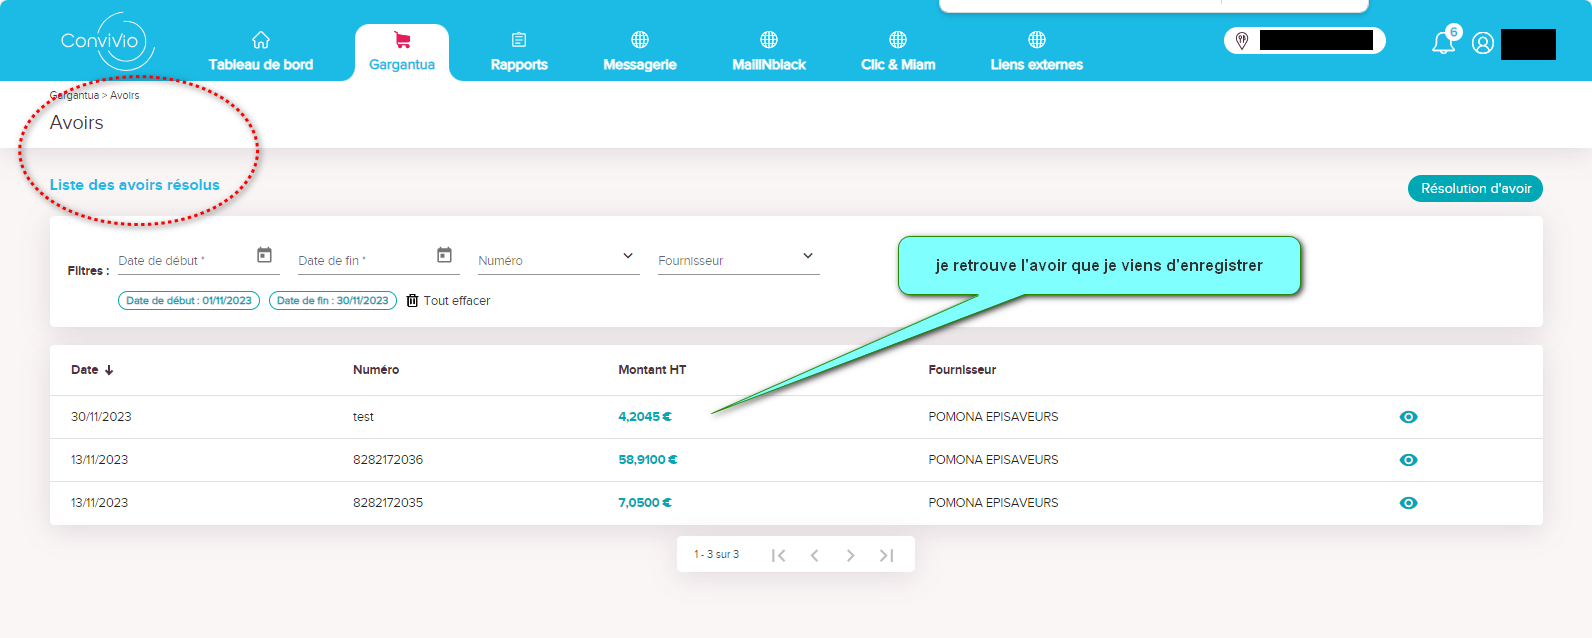Click the restaurant location pin icon
The image size is (1592, 638).
[x=1242, y=41]
